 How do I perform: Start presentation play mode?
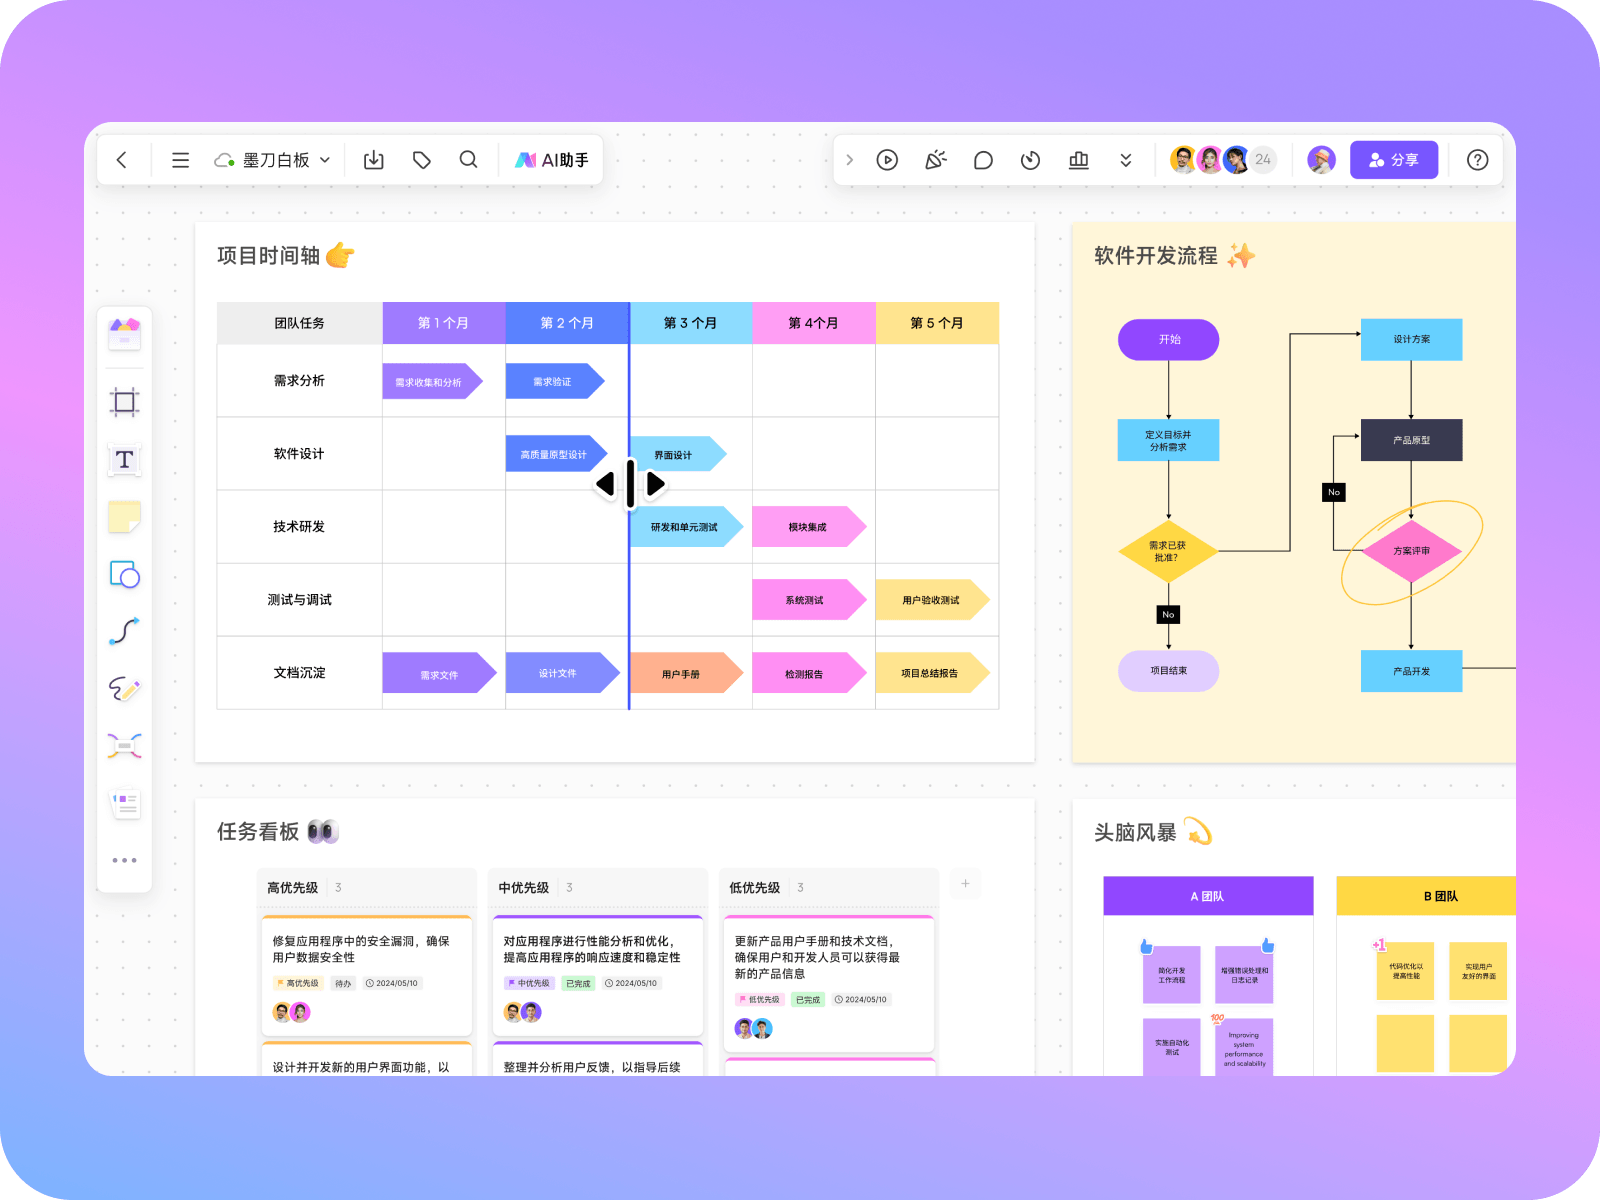pyautogui.click(x=887, y=160)
